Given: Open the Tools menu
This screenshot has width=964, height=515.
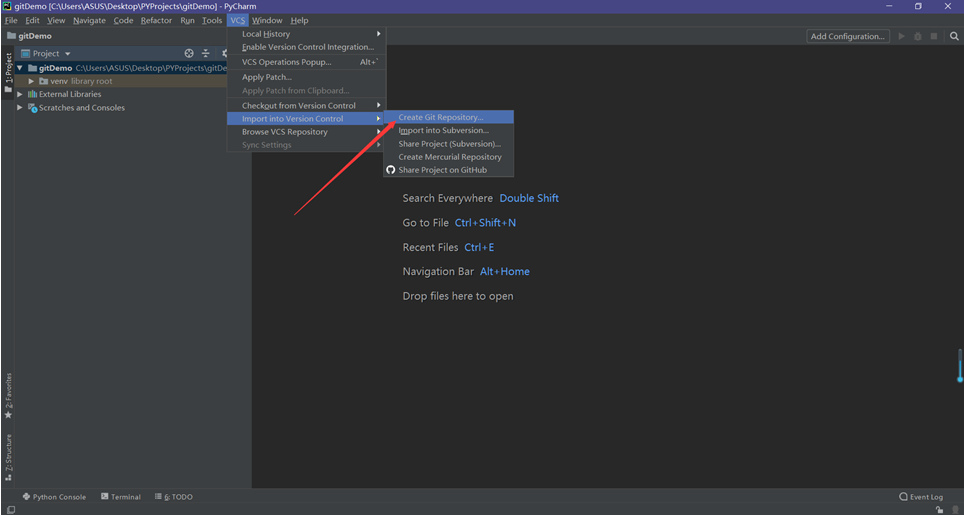Looking at the screenshot, I should pyautogui.click(x=212, y=20).
